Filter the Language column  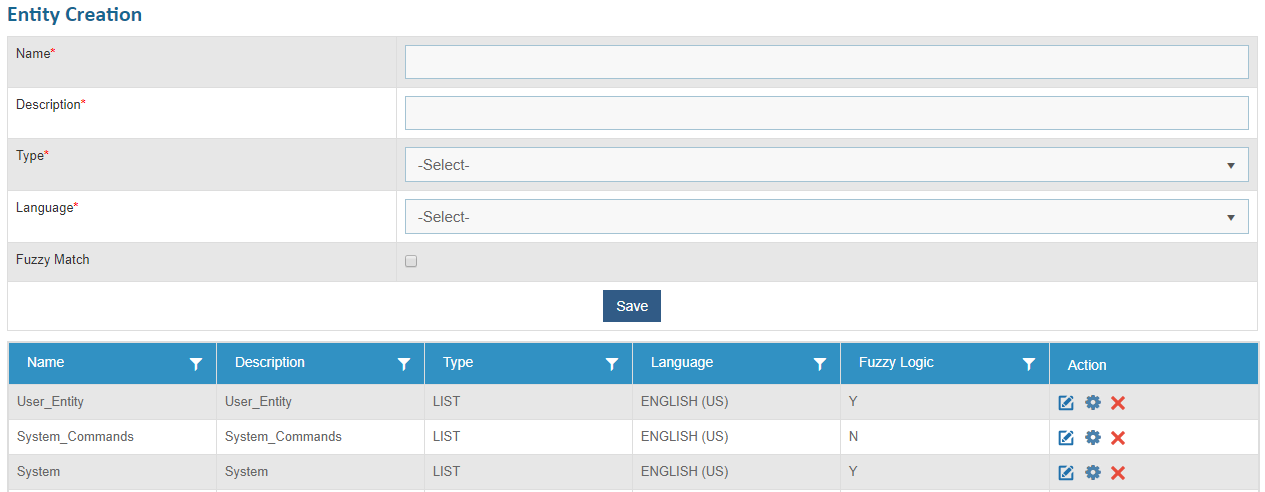click(820, 365)
